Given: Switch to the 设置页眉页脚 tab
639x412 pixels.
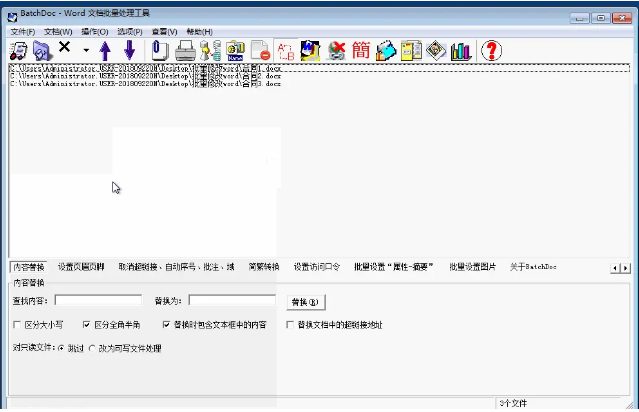Looking at the screenshot, I should point(81,267).
